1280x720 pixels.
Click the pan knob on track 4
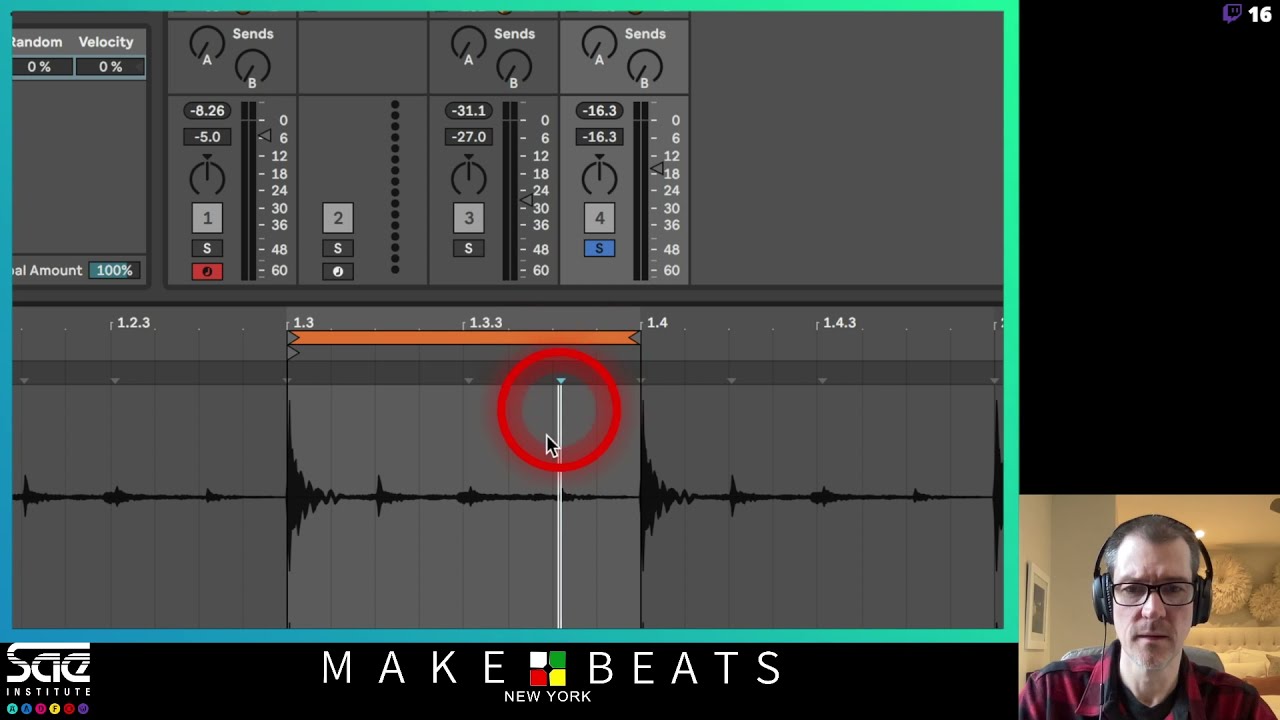[599, 177]
